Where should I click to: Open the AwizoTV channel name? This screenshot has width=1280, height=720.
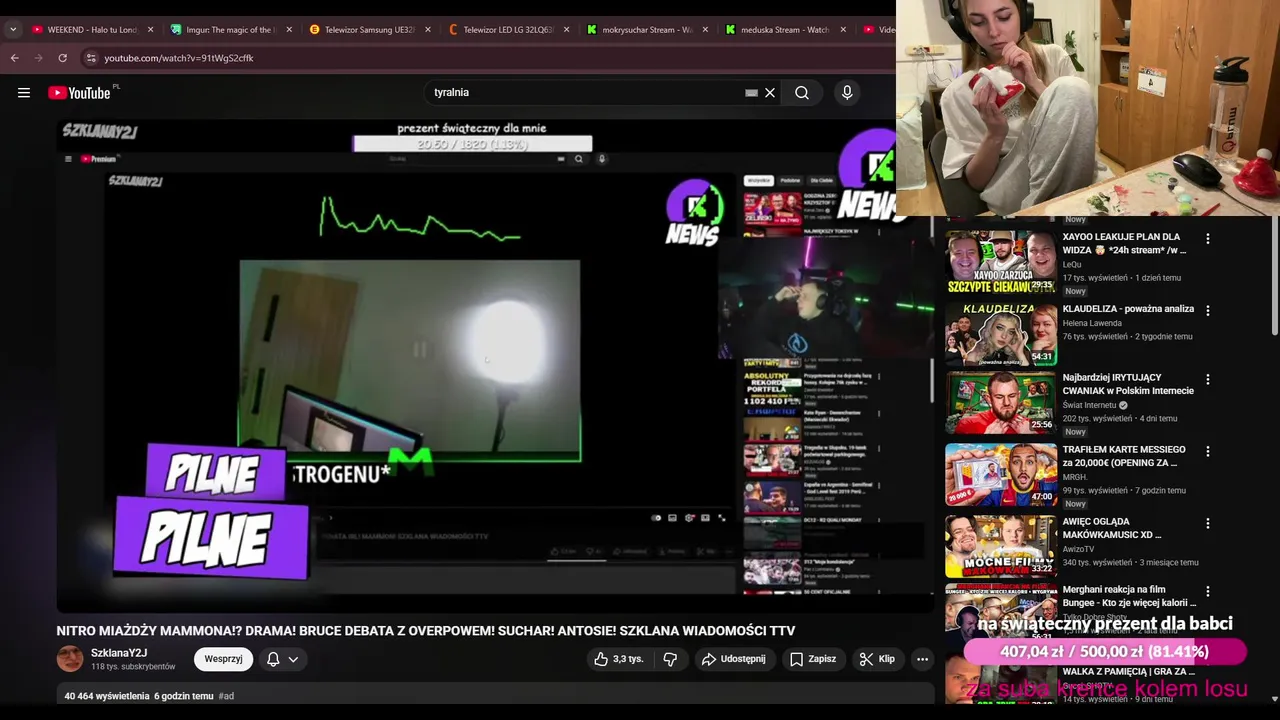pos(1079,549)
